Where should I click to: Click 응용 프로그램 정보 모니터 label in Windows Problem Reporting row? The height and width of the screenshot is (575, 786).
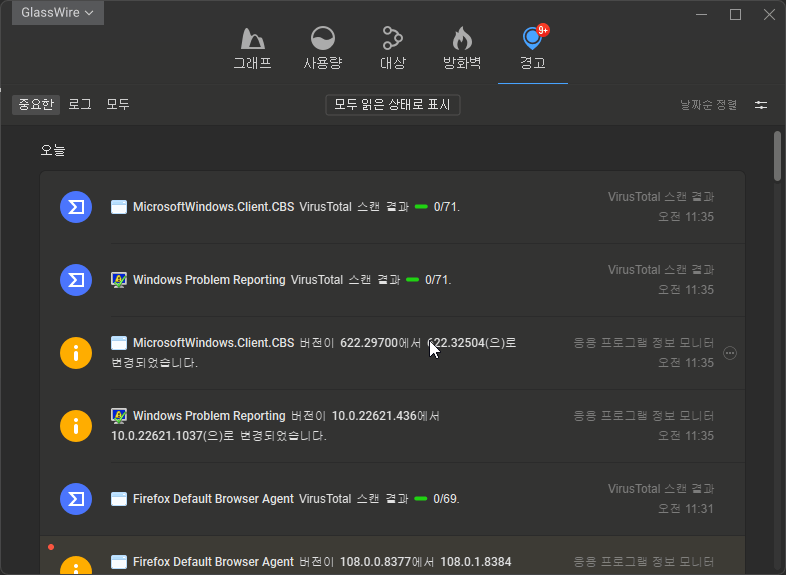pos(644,416)
